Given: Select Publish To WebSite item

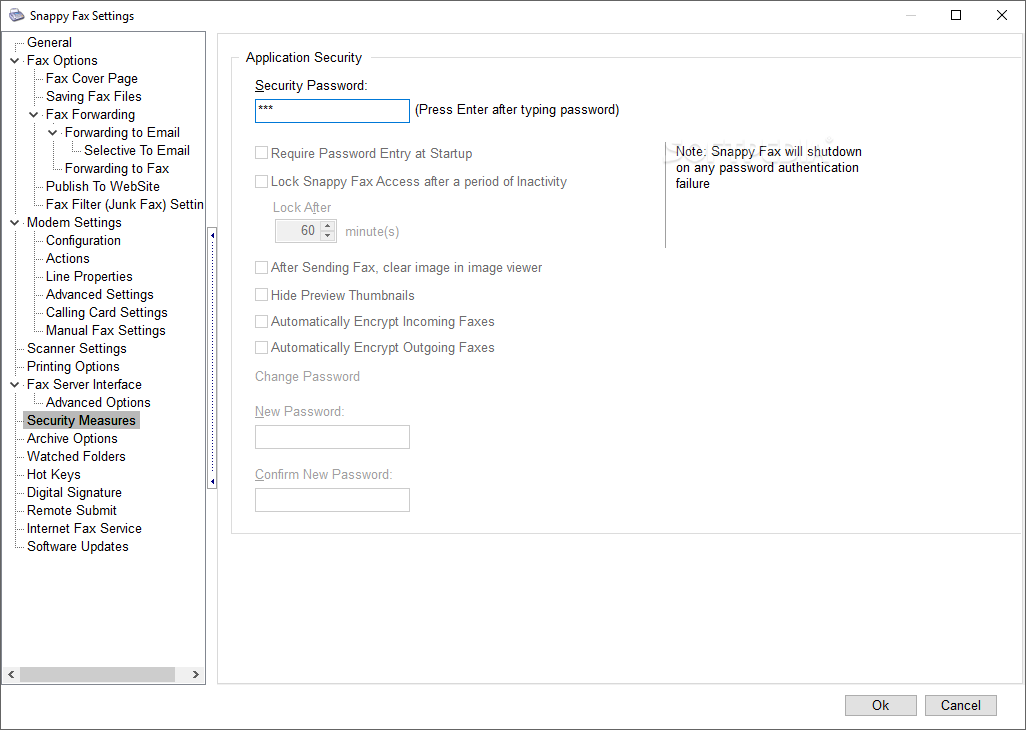Looking at the screenshot, I should pyautogui.click(x=103, y=186).
